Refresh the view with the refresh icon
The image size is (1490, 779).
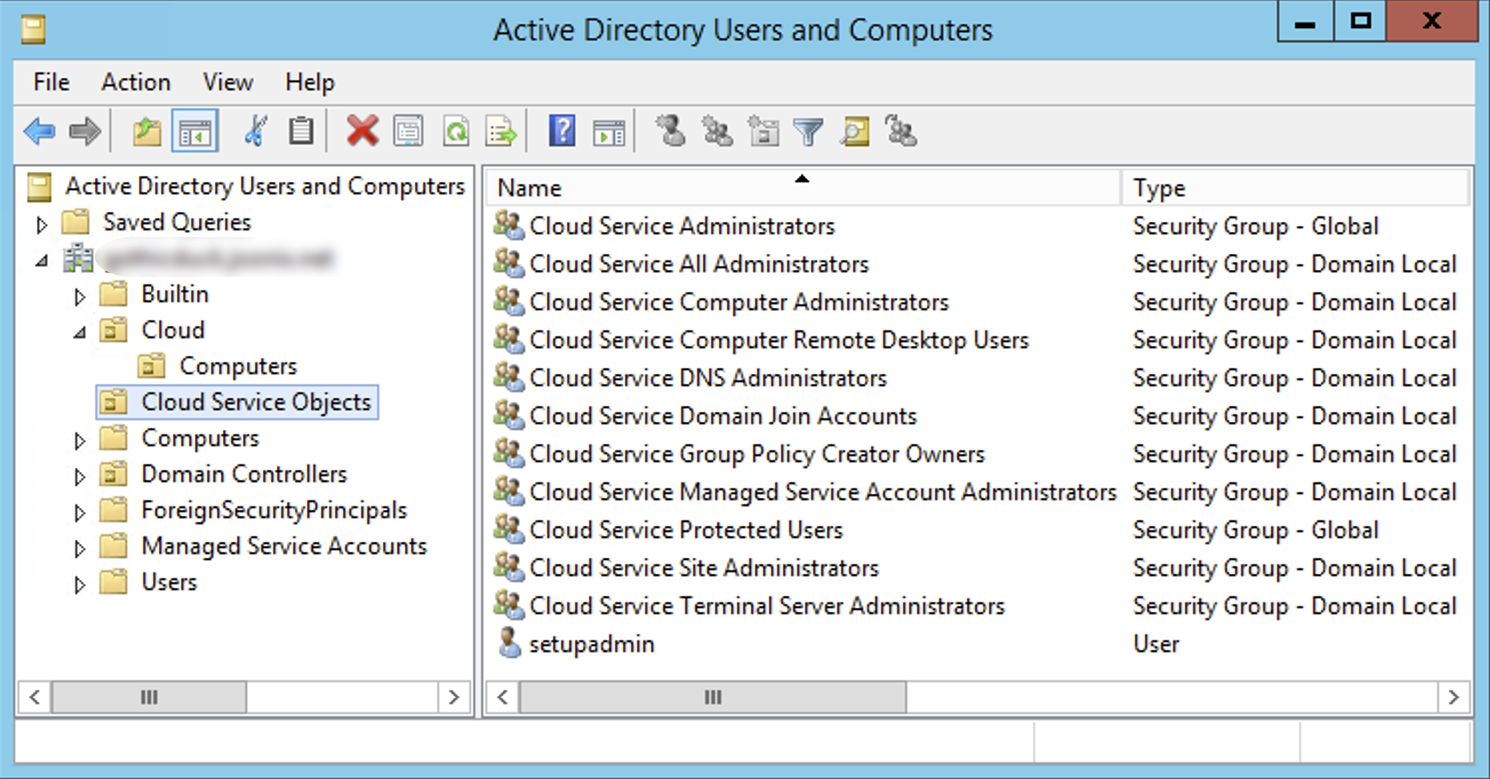click(455, 130)
